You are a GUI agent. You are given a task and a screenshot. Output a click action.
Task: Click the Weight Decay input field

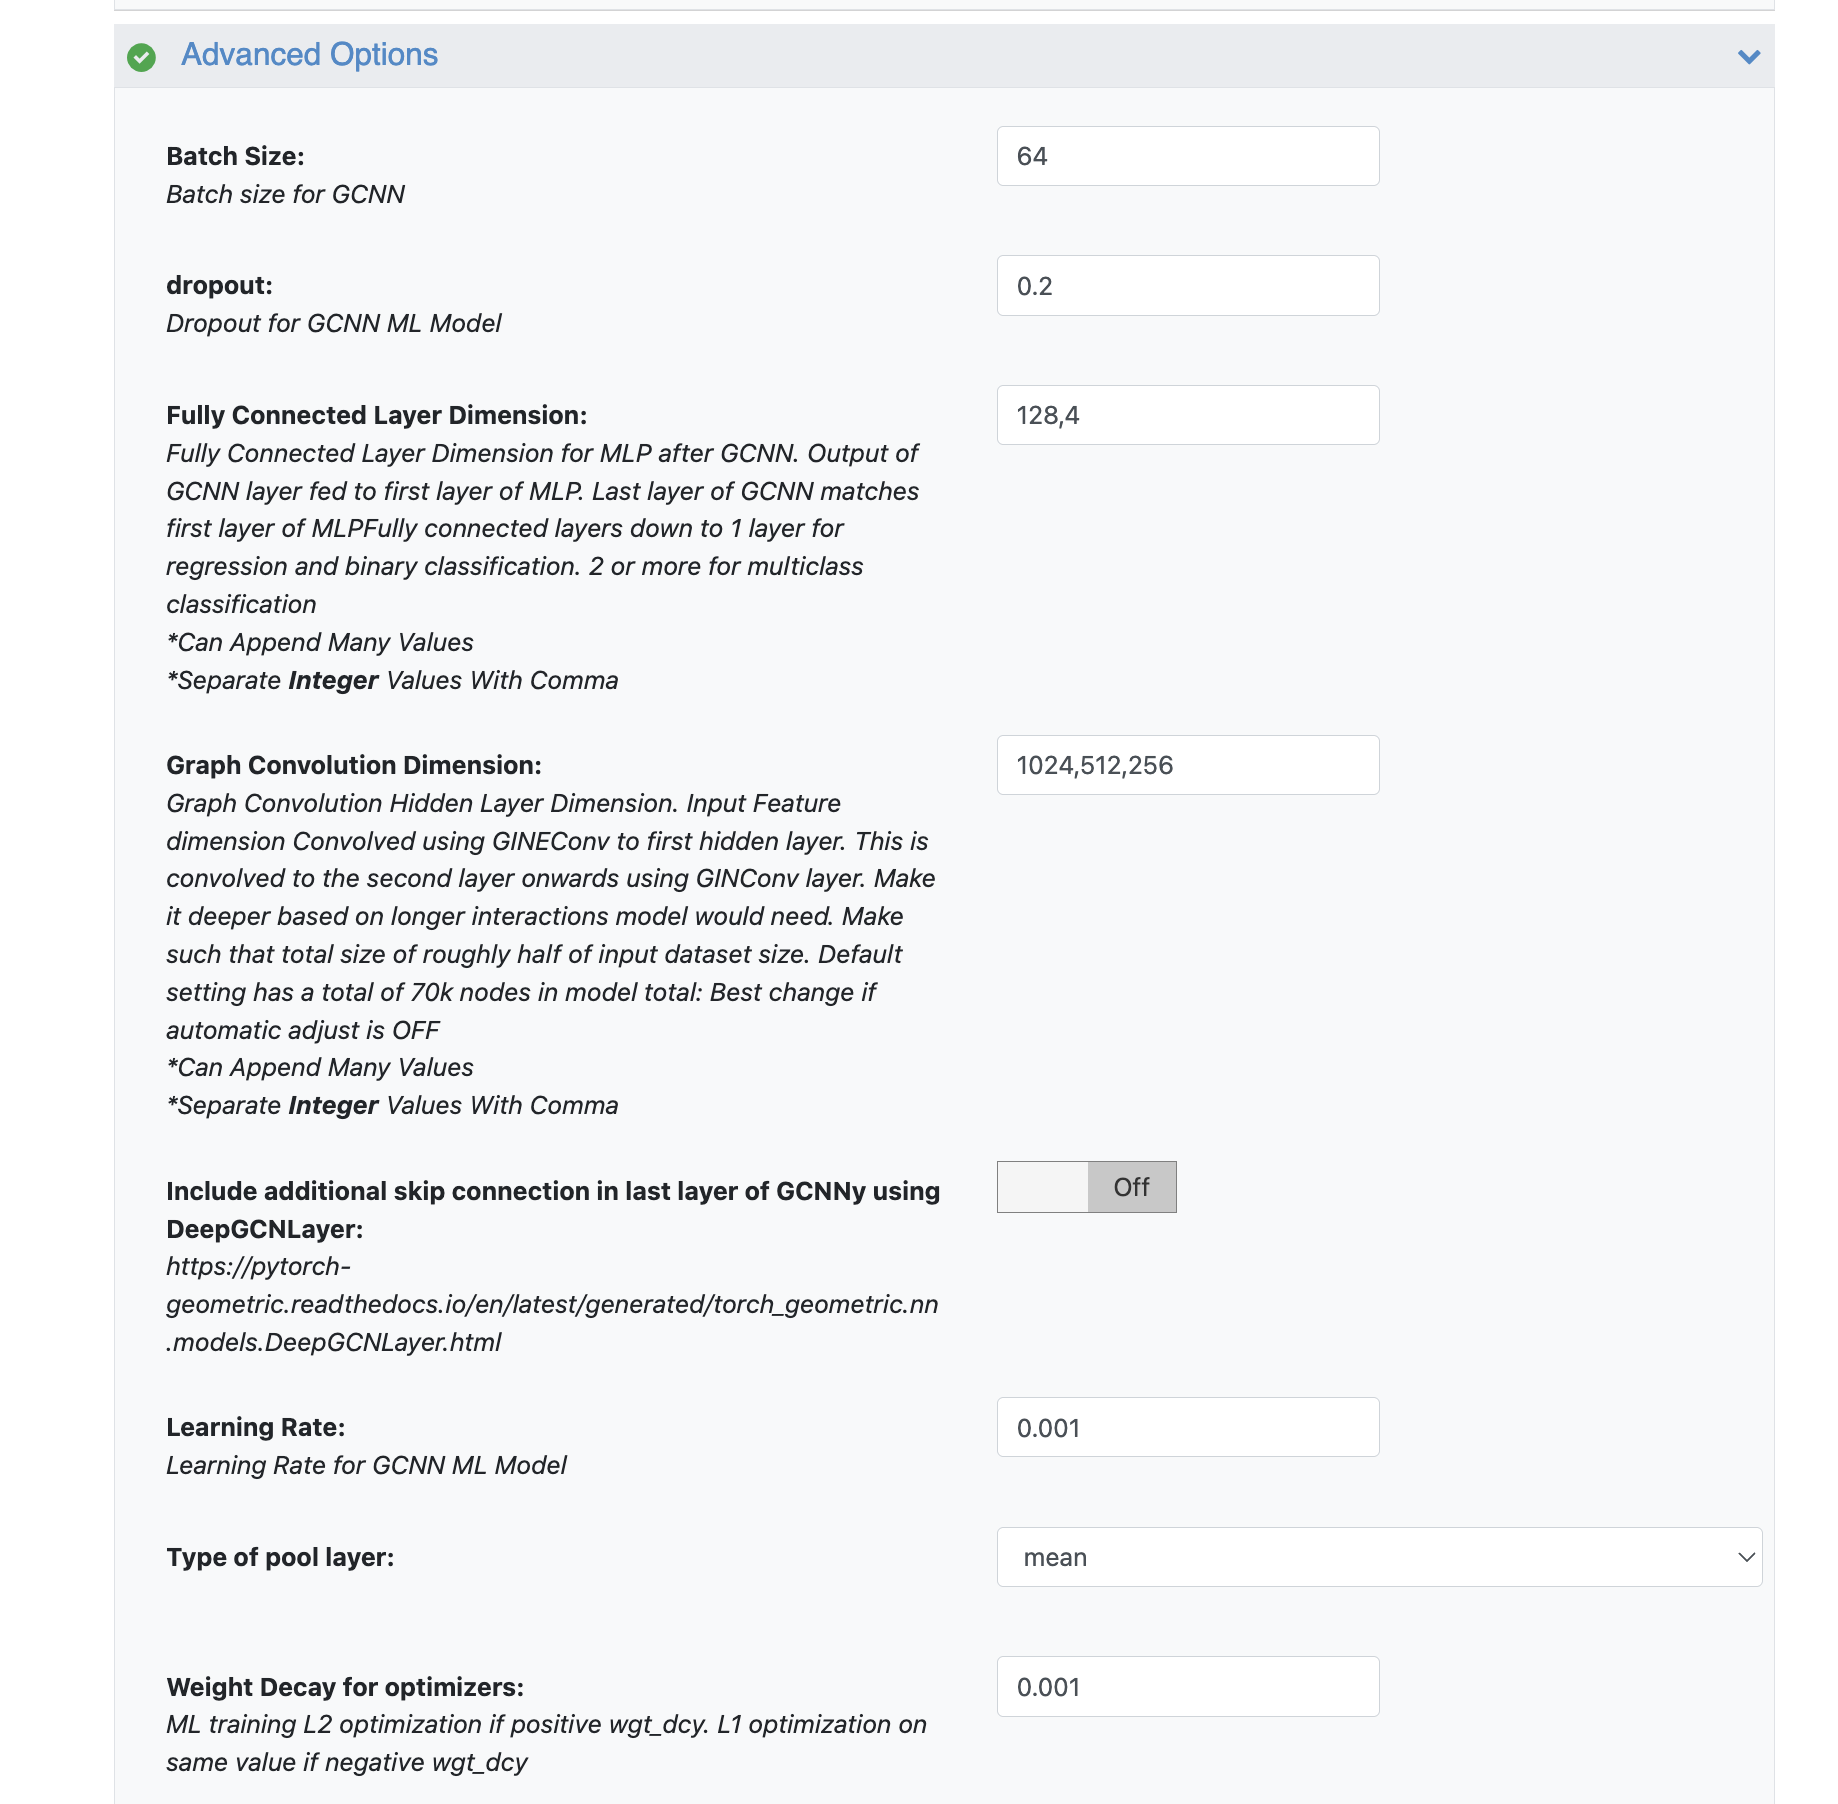1187,1687
